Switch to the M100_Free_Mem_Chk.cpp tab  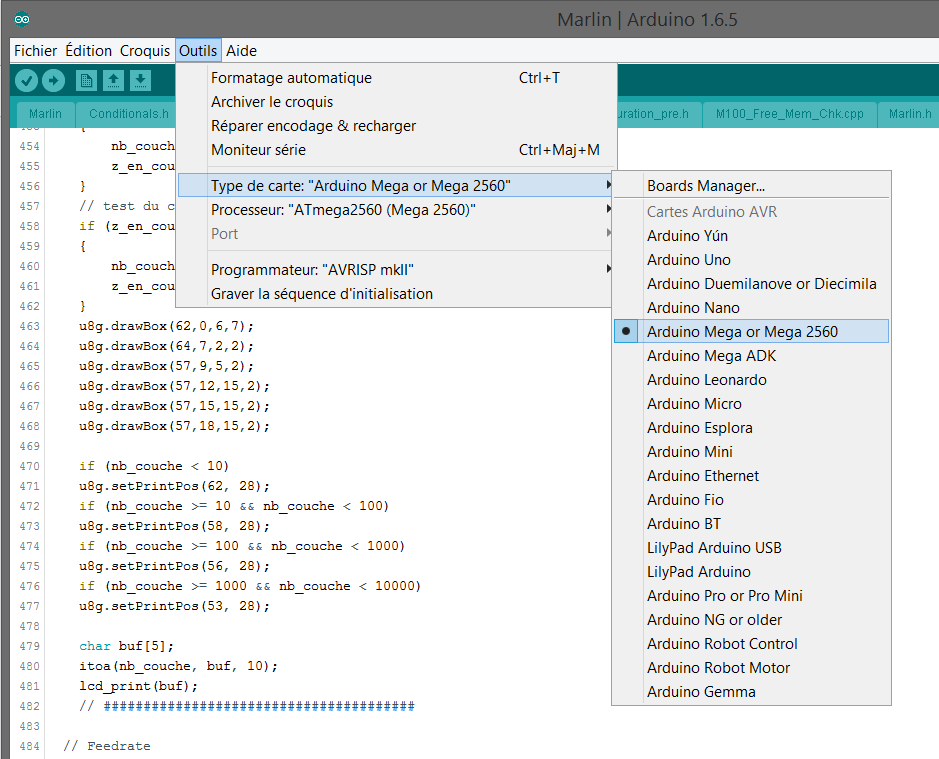pyautogui.click(x=789, y=114)
